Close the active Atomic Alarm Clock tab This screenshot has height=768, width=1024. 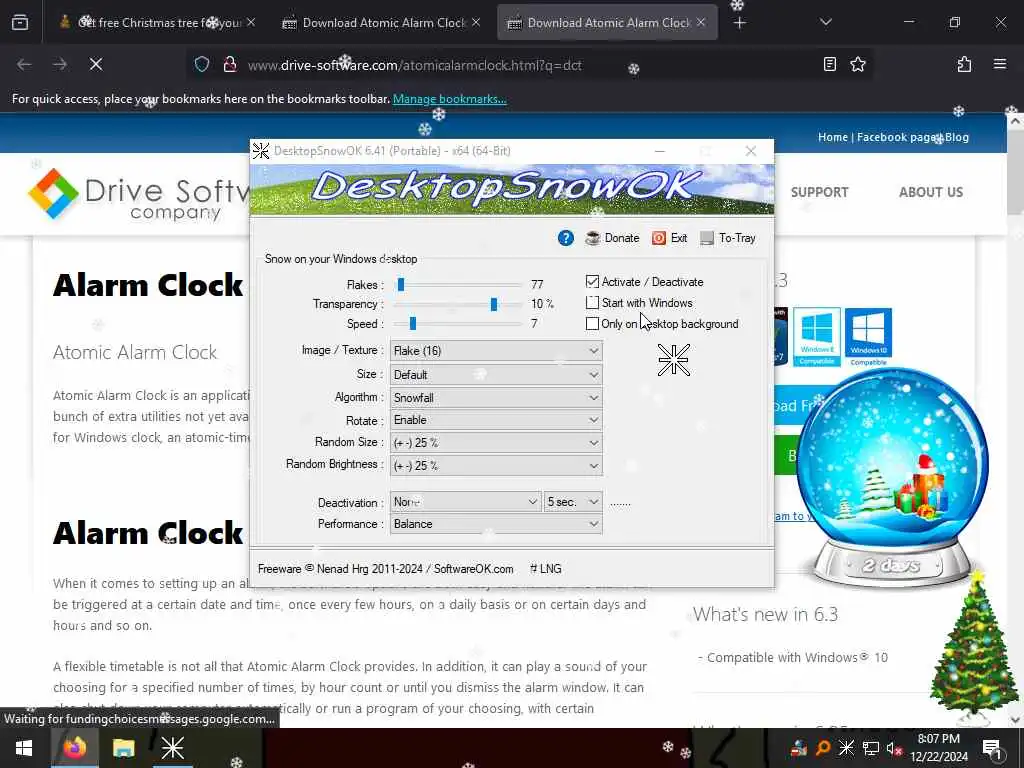pyautogui.click(x=701, y=23)
